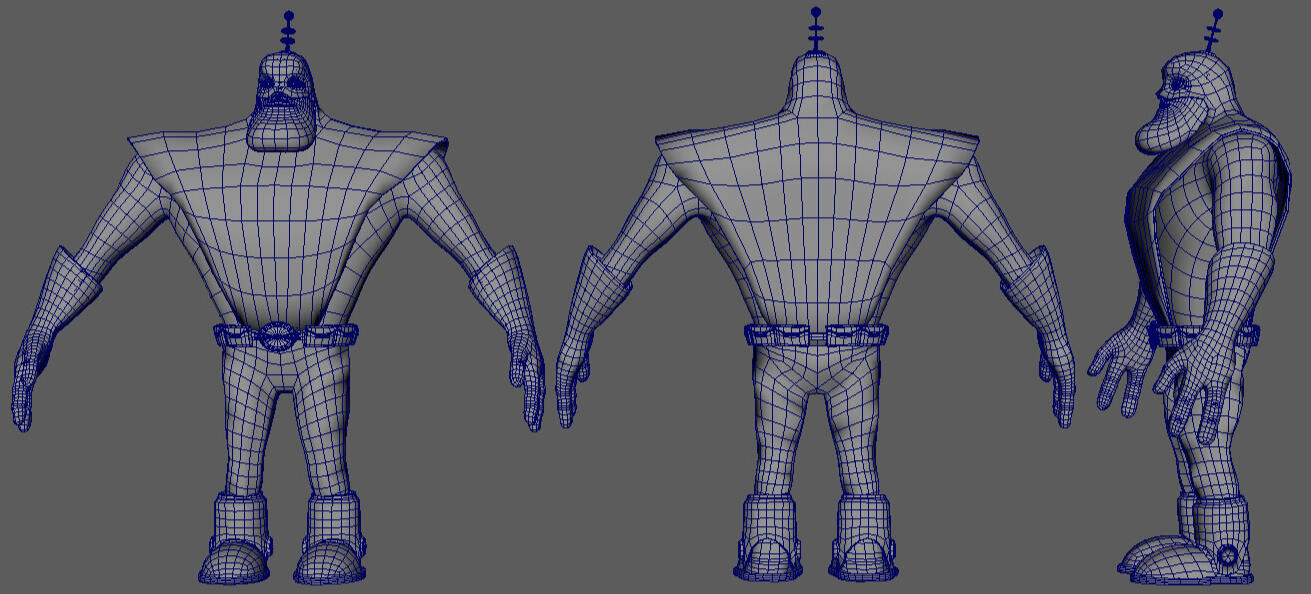This screenshot has width=1311, height=594.
Task: Select the back-view model's right-side boot
Action: [x=863, y=540]
